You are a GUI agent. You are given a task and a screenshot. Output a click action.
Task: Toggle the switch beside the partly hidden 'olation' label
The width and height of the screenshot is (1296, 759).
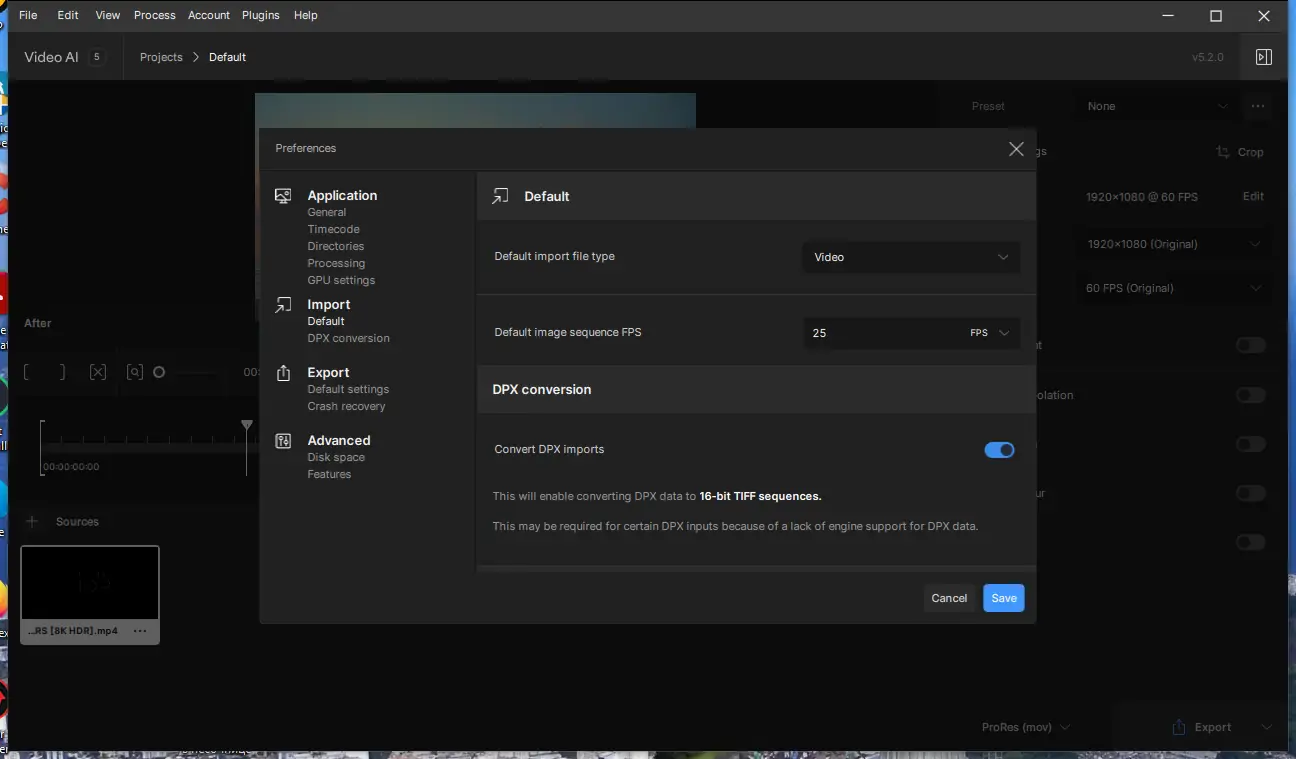point(1251,395)
